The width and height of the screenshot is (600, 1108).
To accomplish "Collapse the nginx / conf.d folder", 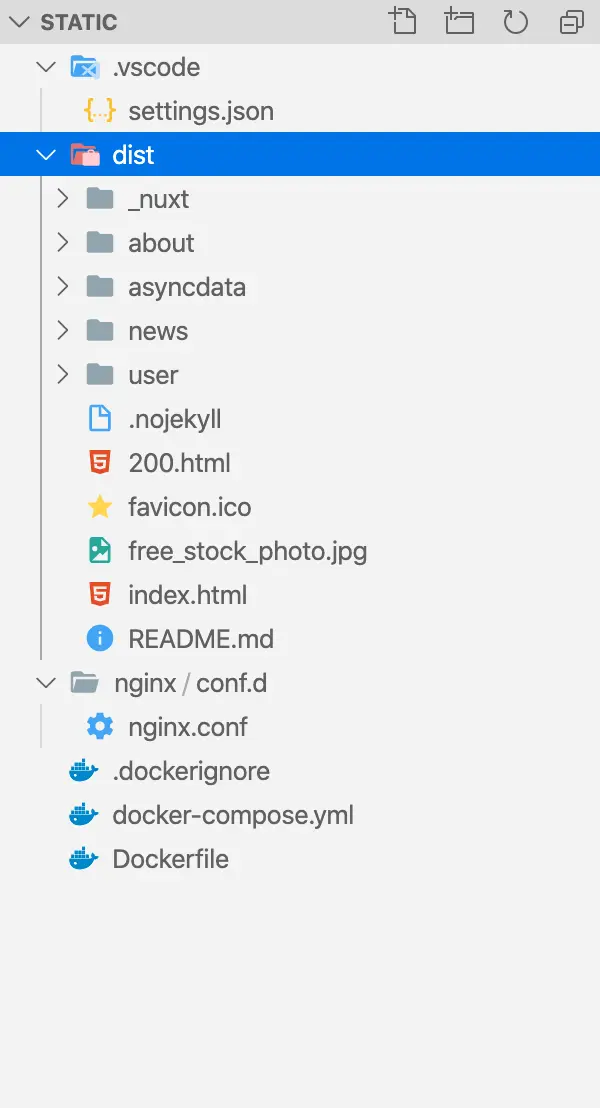I will (x=46, y=683).
